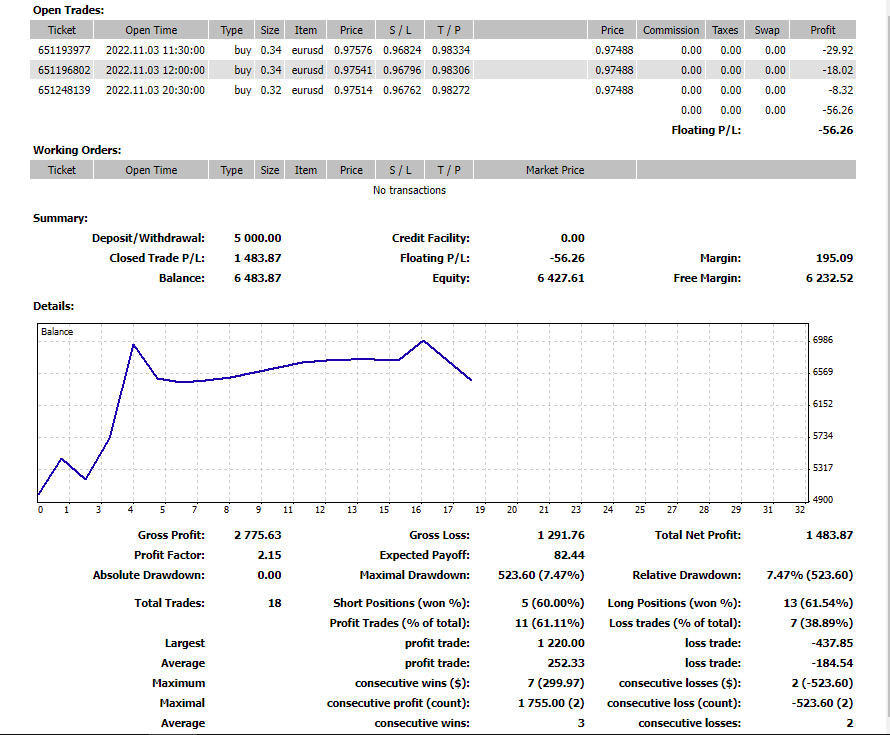
Task: Click the Floating P/L total -56.26 in Open Trades
Action: click(x=836, y=130)
